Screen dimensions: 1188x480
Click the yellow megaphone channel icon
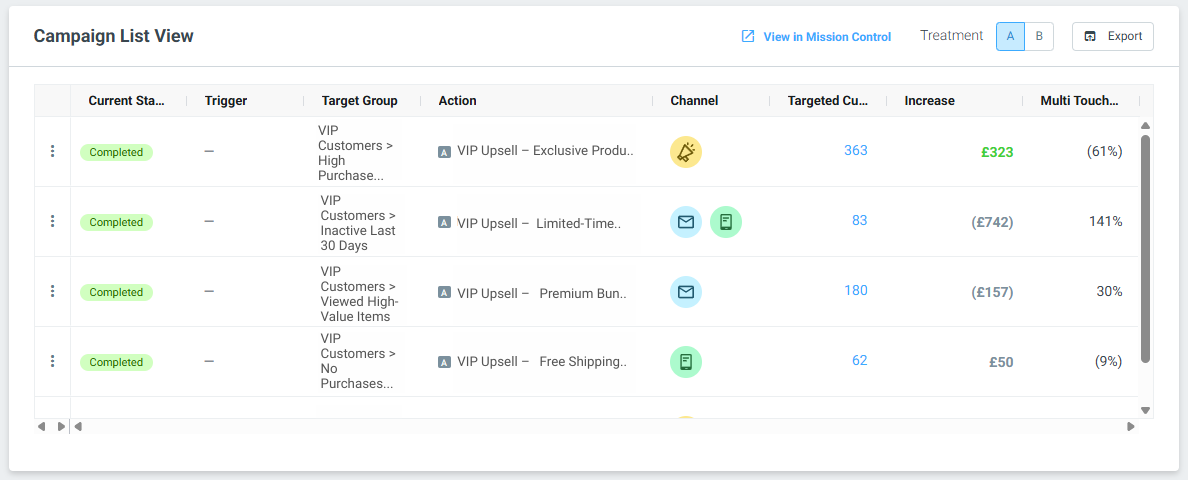[x=686, y=152]
